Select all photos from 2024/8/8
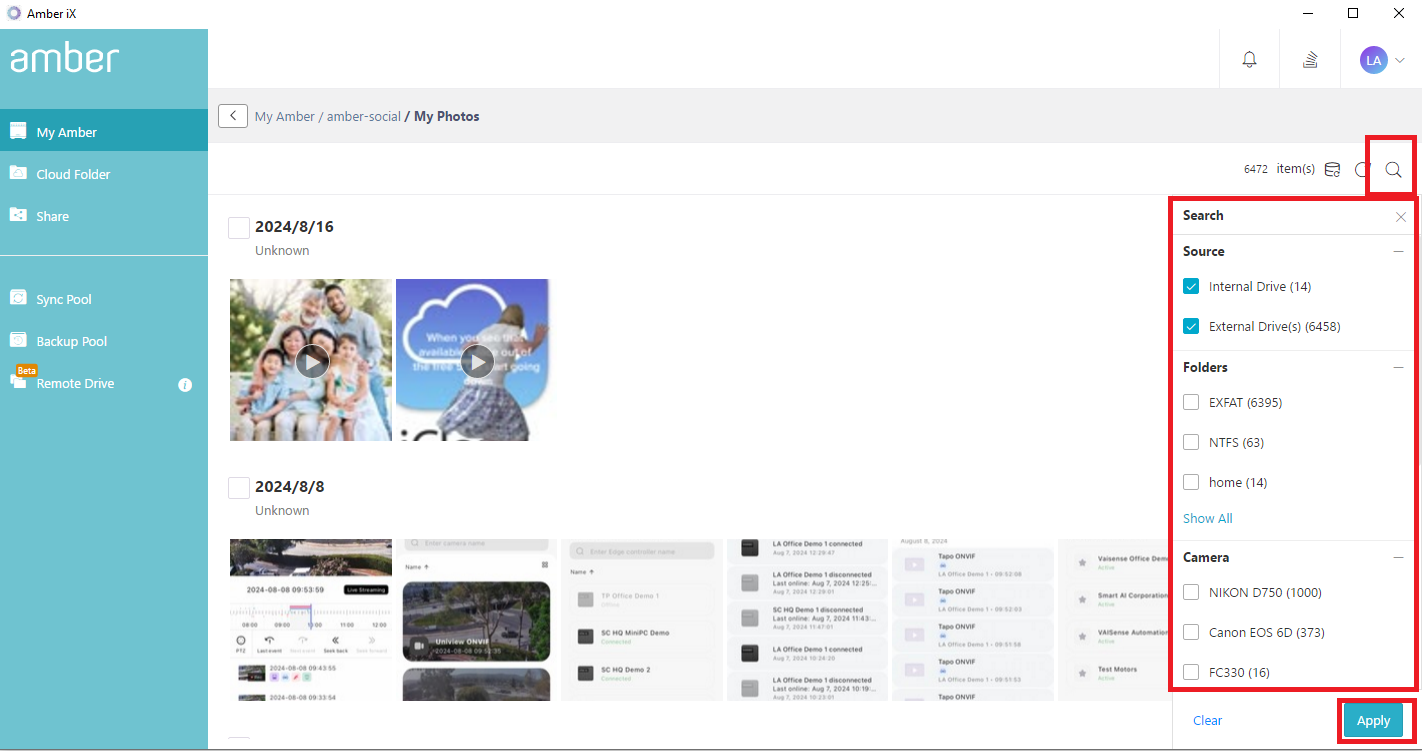Viewport: 1422px width, 751px height. tap(239, 488)
